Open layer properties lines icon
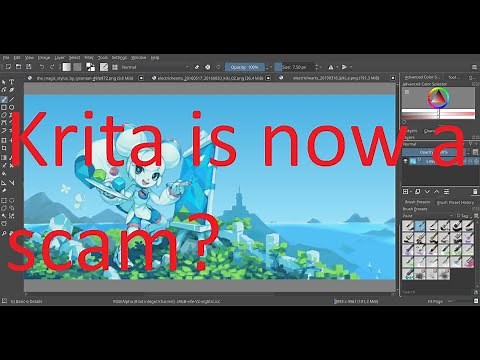This screenshot has height=360, width=480. (447, 191)
